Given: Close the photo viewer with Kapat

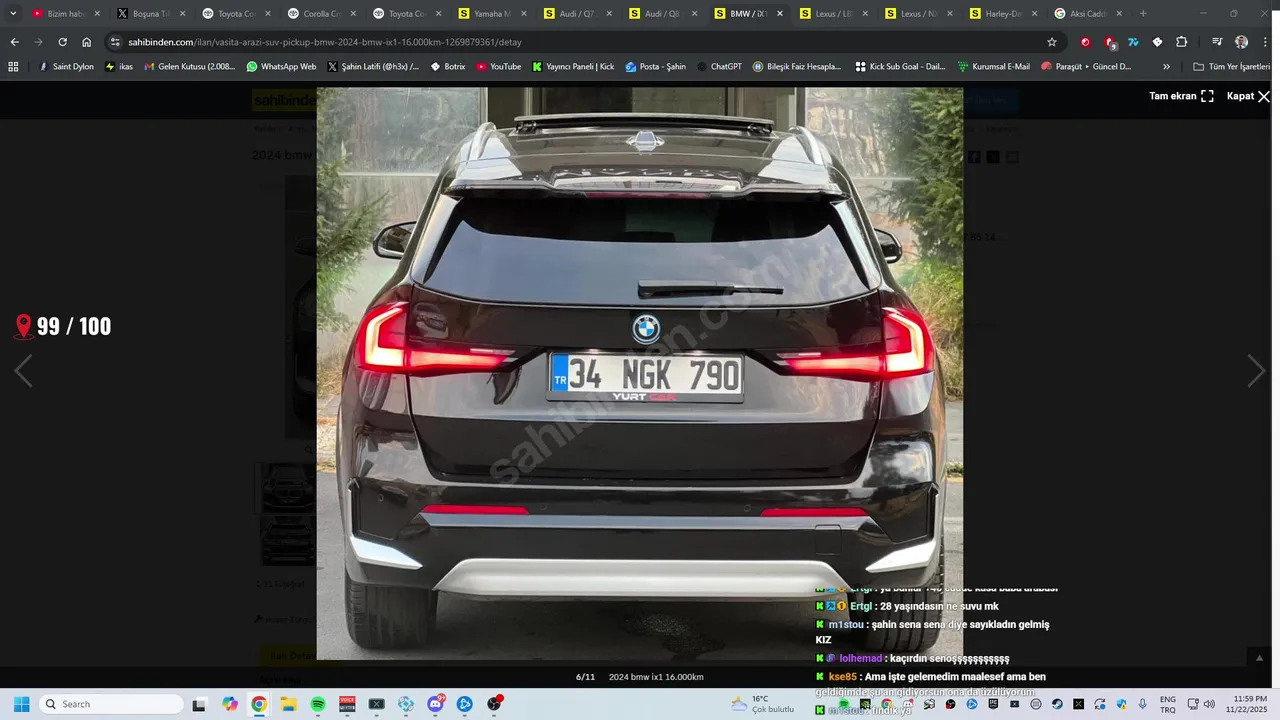Looking at the screenshot, I should [x=1248, y=96].
